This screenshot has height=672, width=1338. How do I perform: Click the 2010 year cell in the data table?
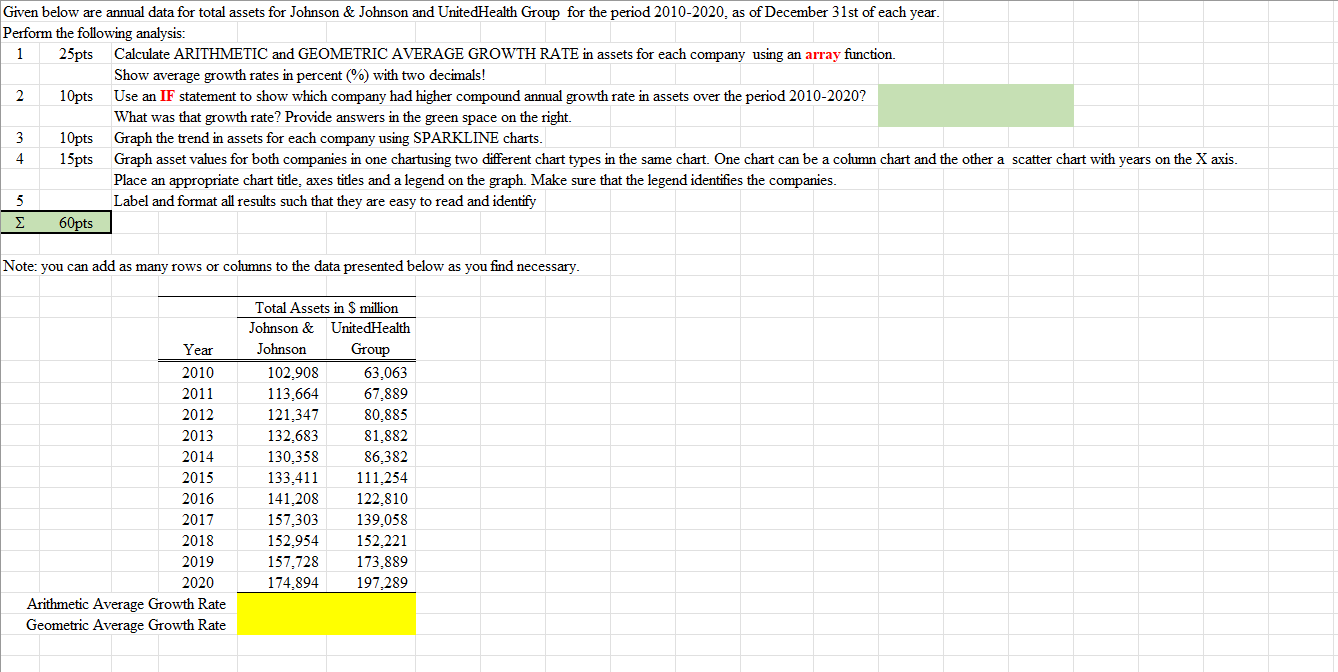[197, 372]
